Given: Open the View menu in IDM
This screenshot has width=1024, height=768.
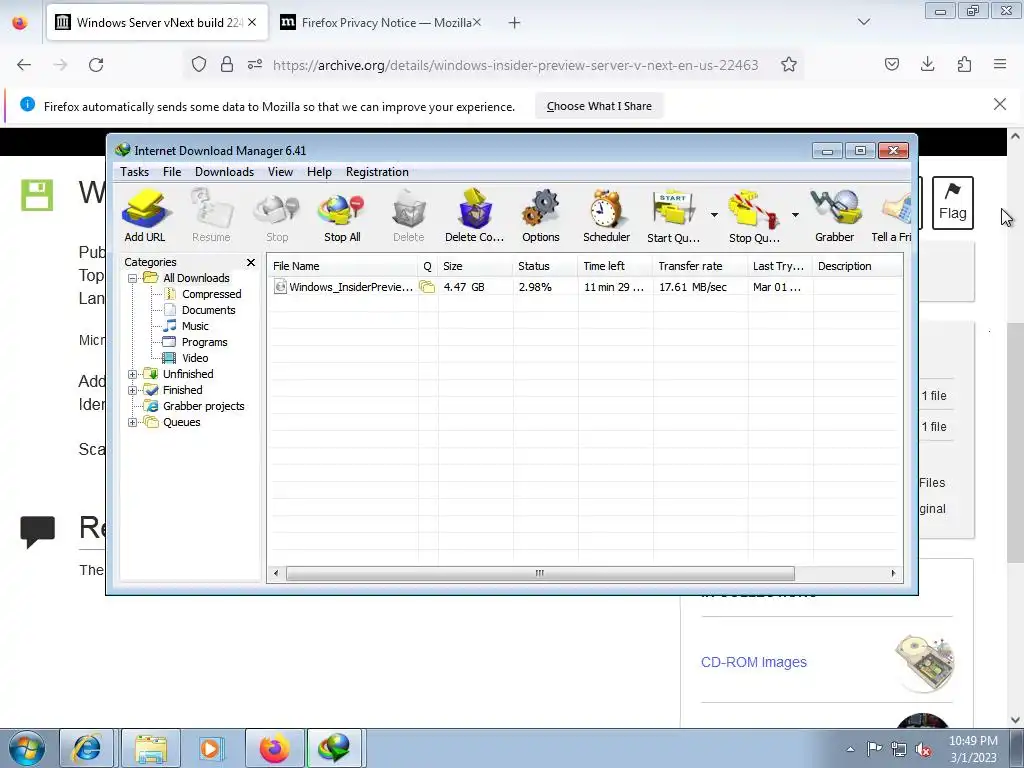Looking at the screenshot, I should 280,172.
